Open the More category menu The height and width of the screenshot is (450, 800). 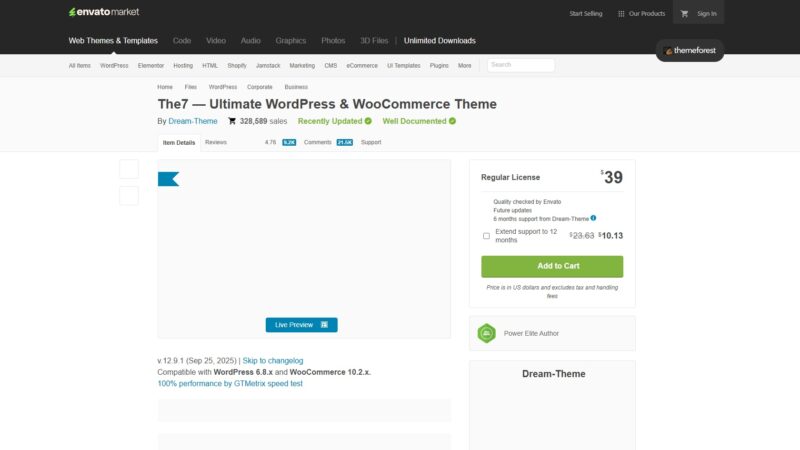click(464, 65)
